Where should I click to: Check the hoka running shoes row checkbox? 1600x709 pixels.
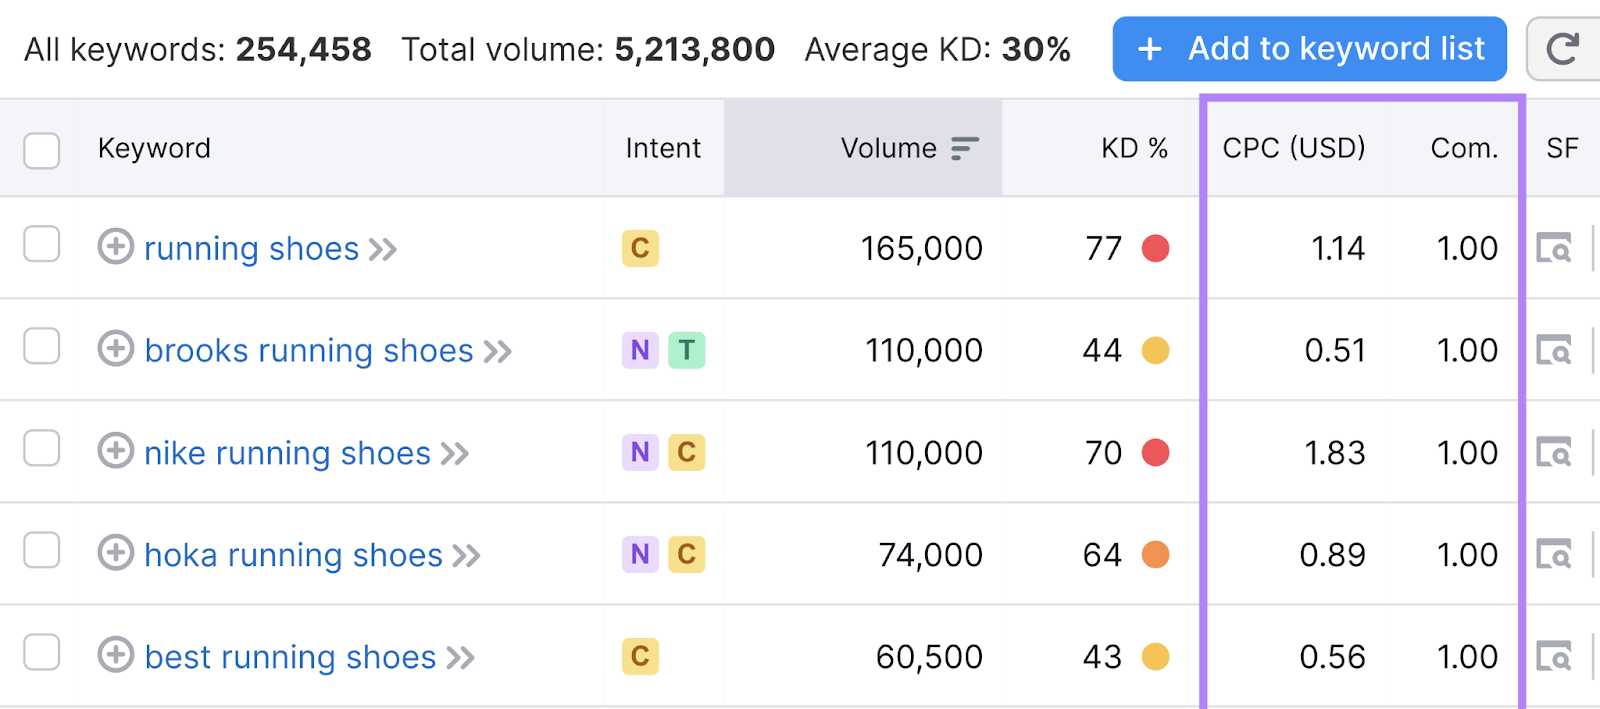(x=42, y=550)
